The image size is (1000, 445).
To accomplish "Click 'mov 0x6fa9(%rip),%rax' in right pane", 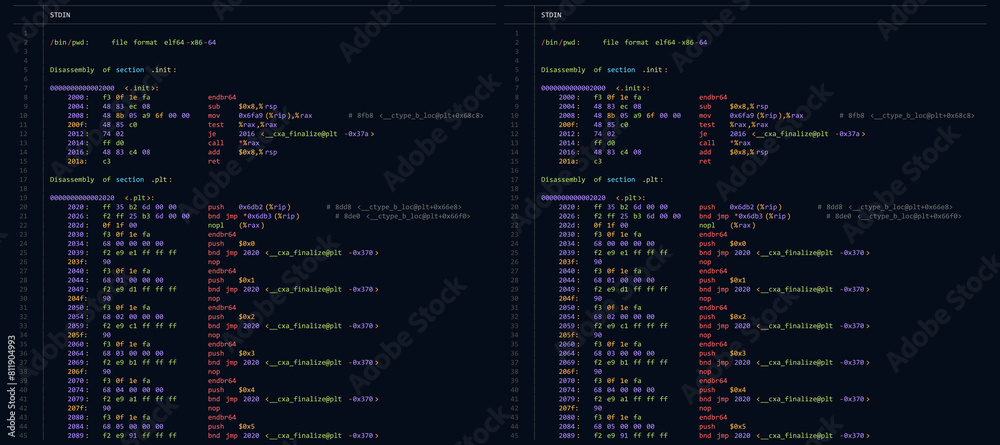I will point(751,115).
